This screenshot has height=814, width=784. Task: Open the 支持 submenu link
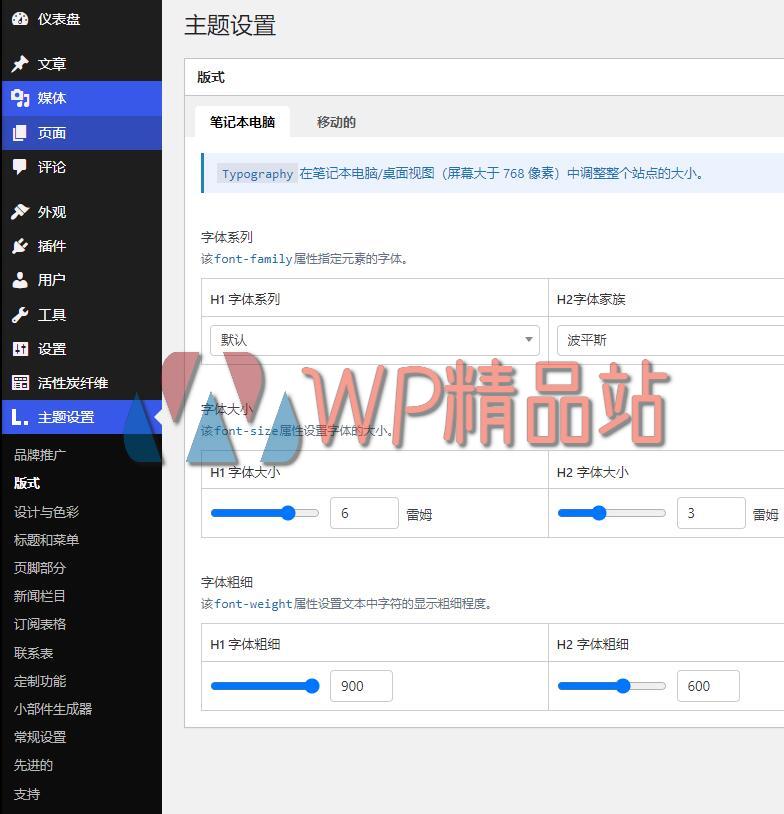(x=26, y=794)
